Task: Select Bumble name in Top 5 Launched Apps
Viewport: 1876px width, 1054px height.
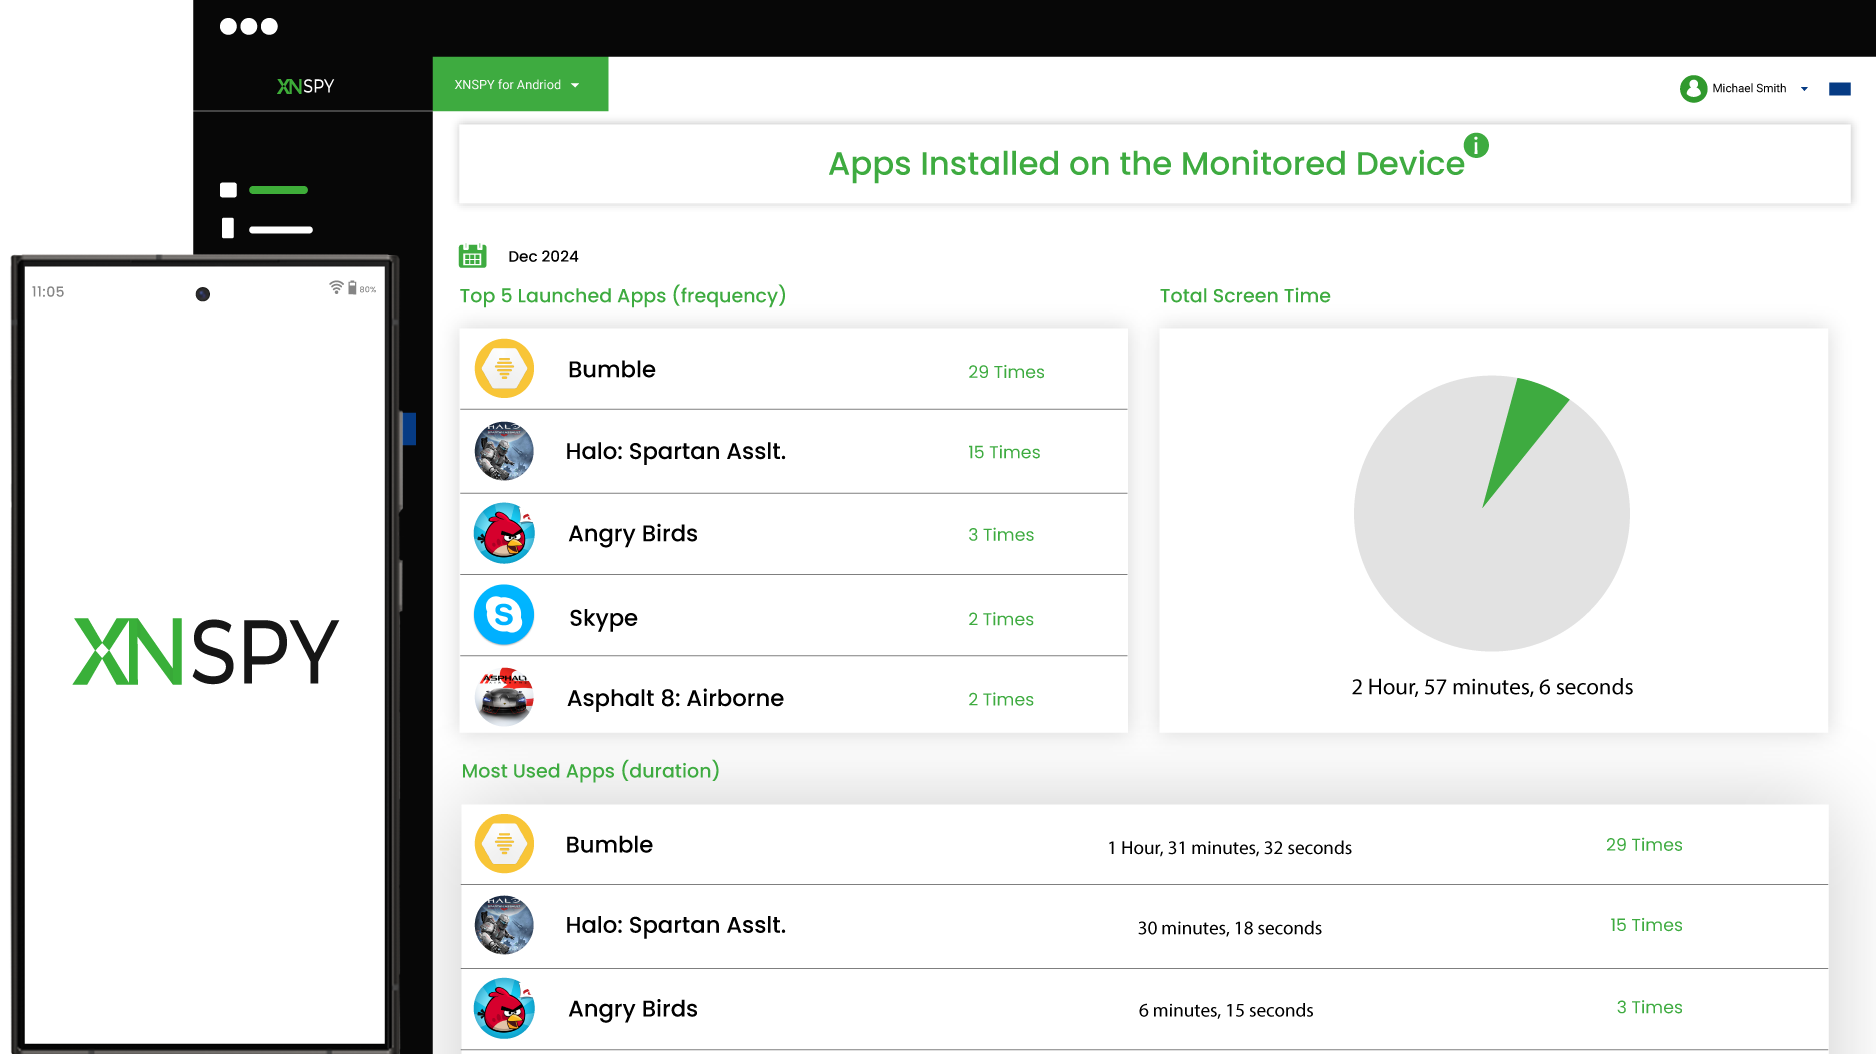Action: [x=612, y=369]
